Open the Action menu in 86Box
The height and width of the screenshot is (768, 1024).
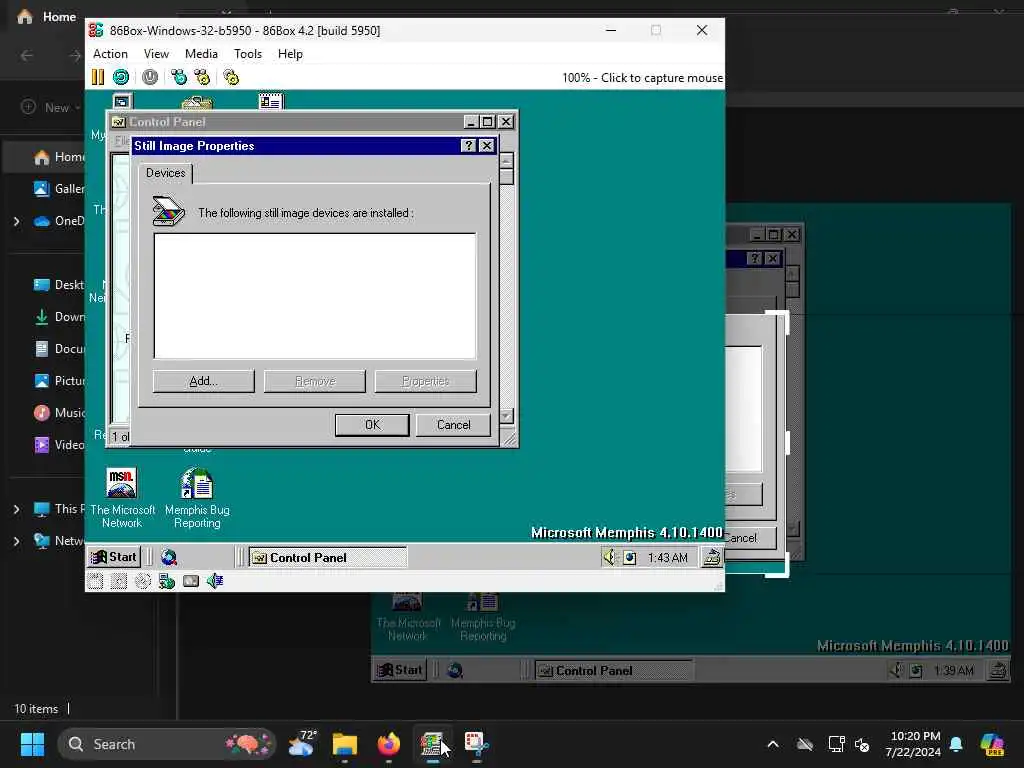point(110,54)
